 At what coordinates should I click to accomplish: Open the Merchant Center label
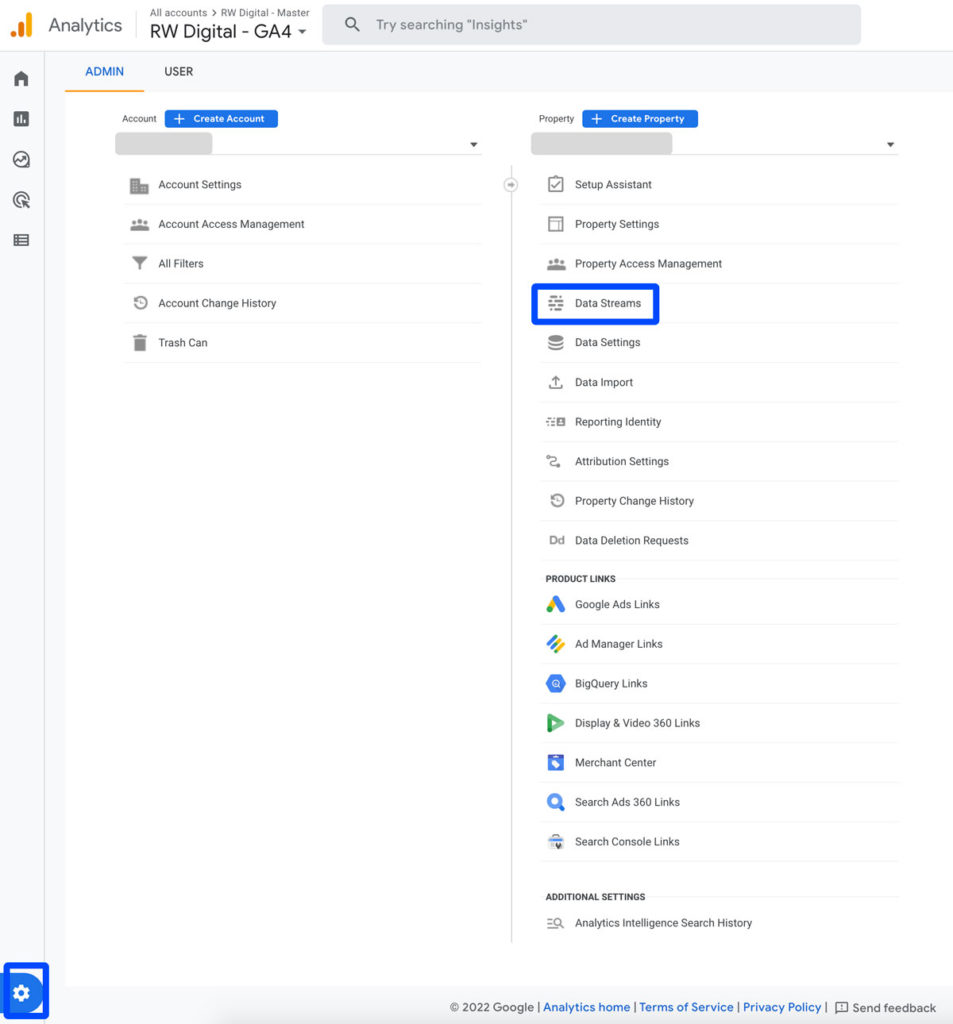(615, 762)
